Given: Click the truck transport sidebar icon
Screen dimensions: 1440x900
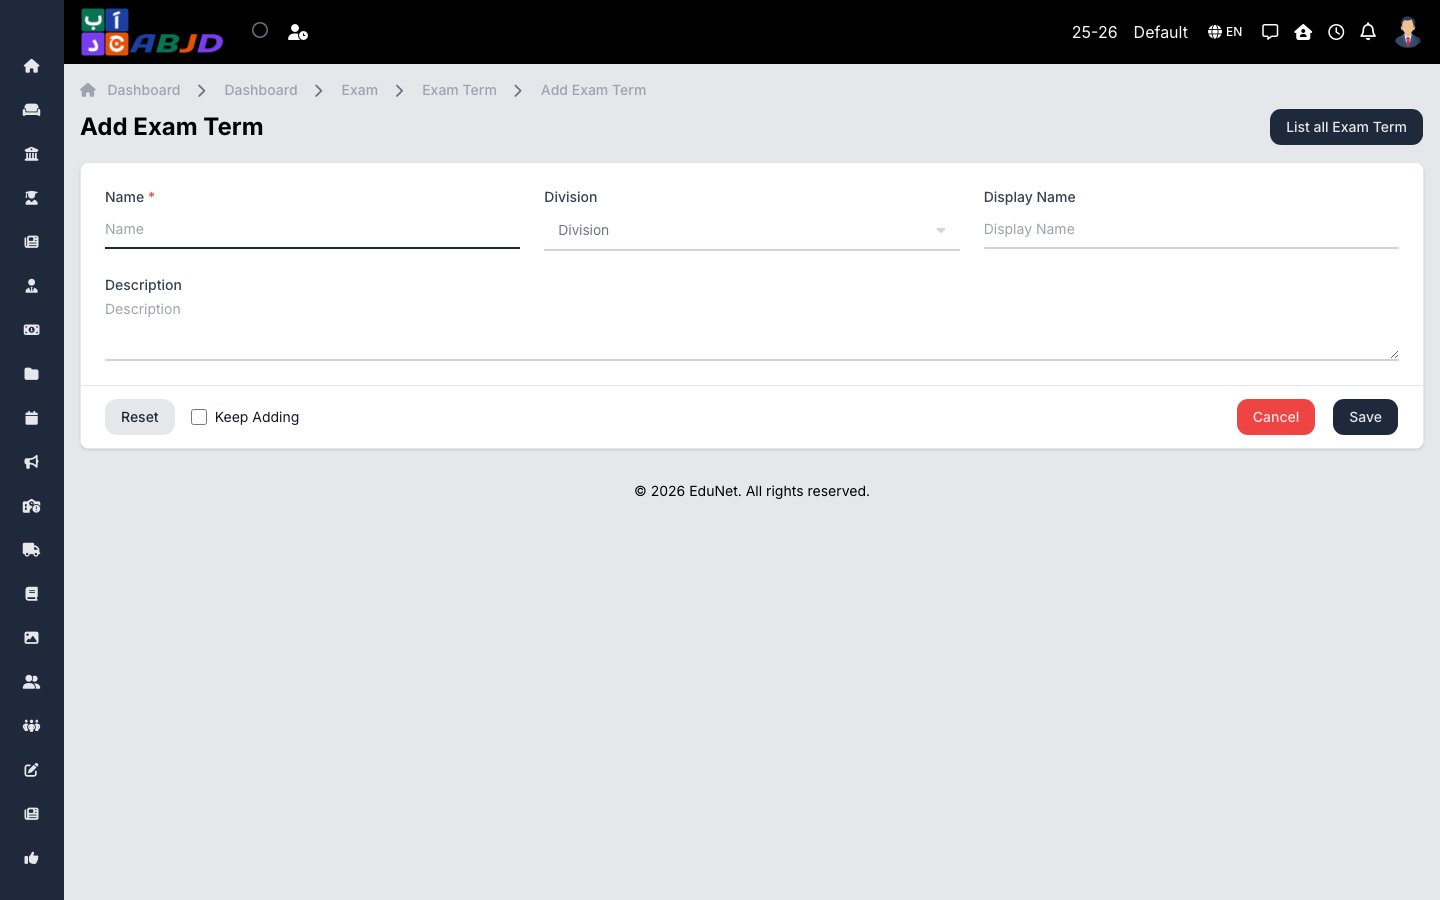Looking at the screenshot, I should (31, 550).
